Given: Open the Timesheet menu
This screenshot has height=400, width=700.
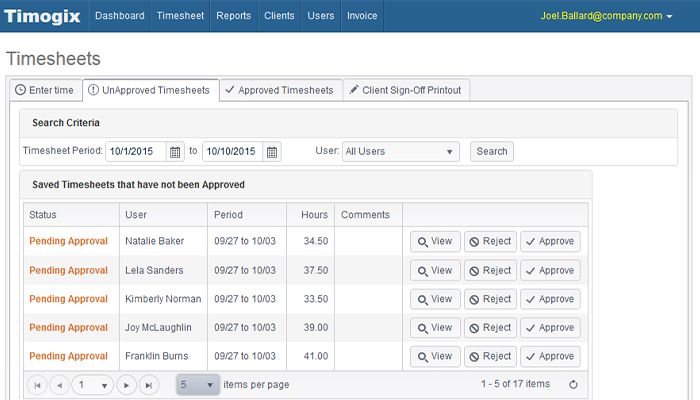Looking at the screenshot, I should coord(180,16).
